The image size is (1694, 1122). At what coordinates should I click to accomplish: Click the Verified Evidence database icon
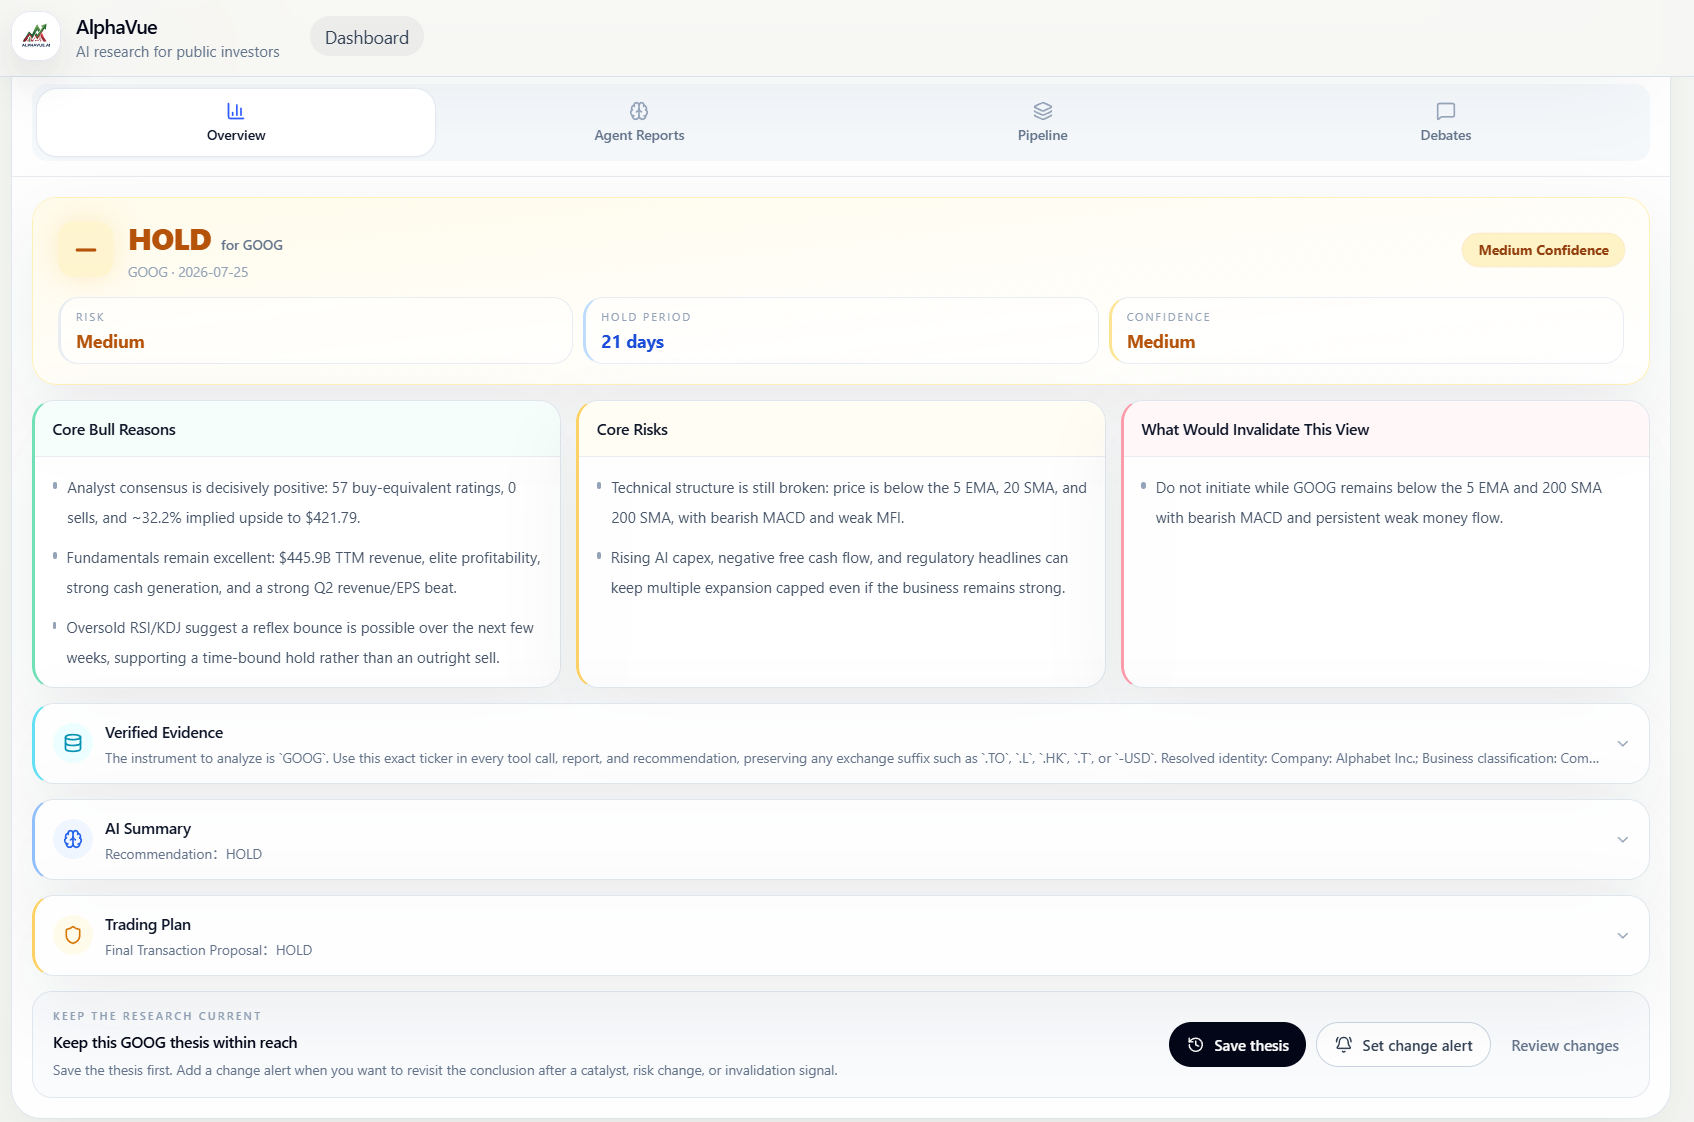click(73, 743)
